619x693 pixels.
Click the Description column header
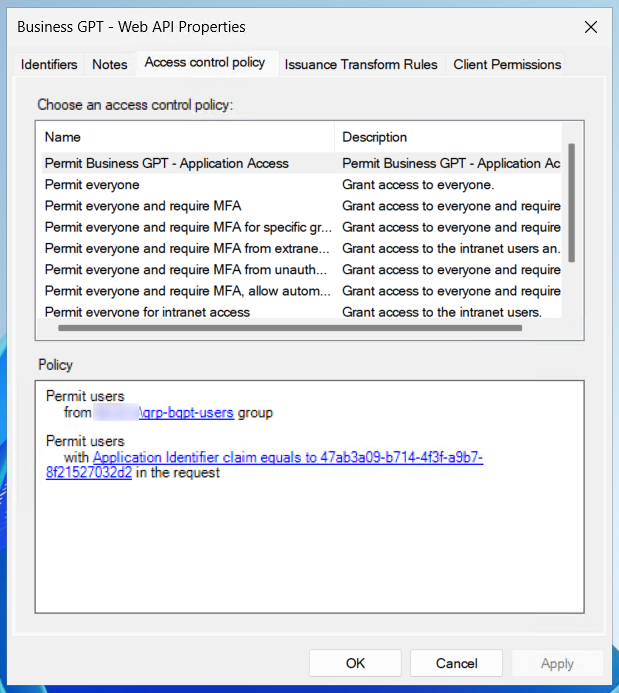click(x=448, y=137)
